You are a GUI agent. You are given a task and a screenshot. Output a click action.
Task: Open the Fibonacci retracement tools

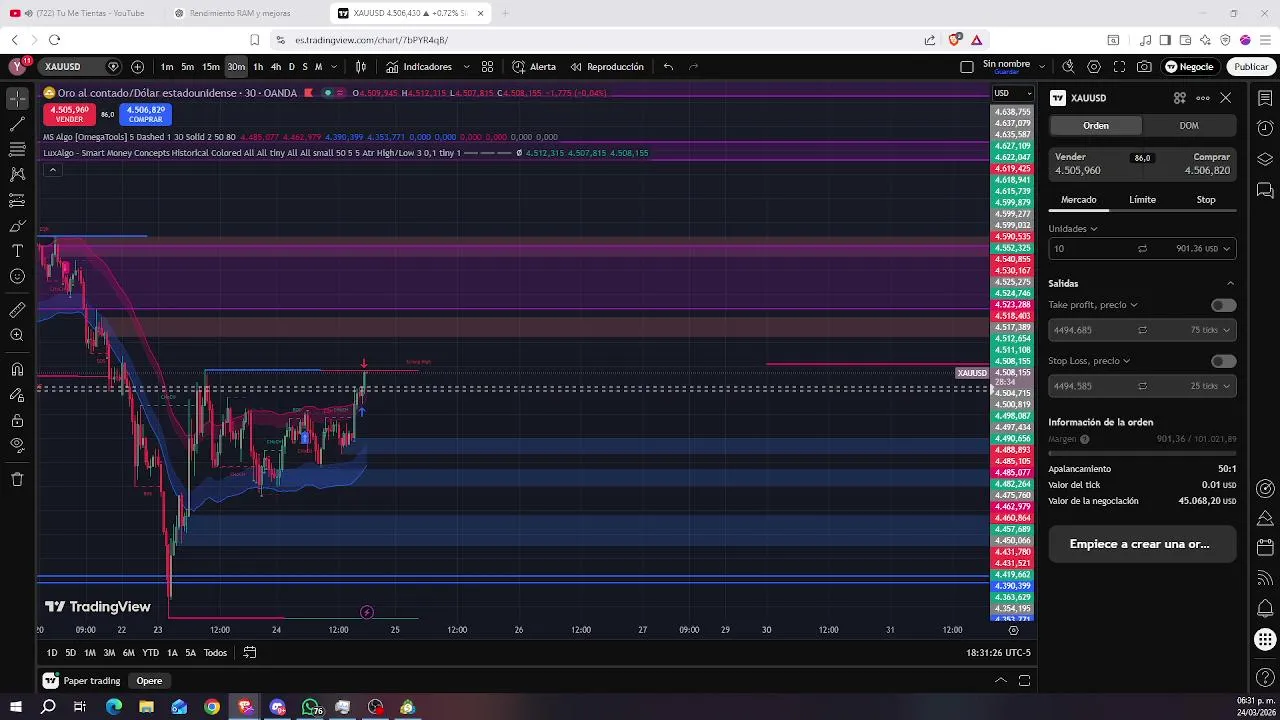(17, 149)
